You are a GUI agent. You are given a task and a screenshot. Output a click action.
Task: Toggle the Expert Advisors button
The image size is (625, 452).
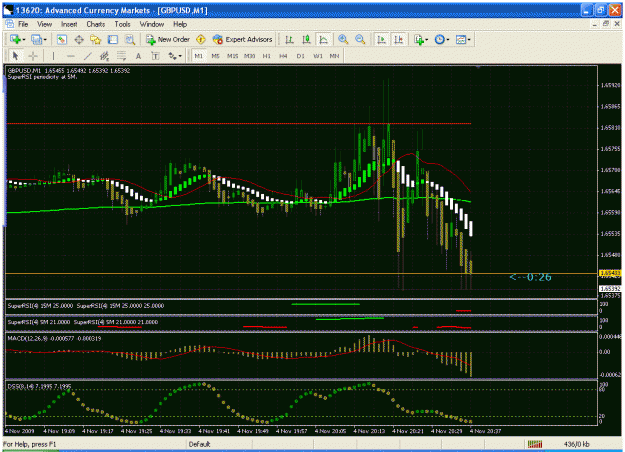click(243, 39)
